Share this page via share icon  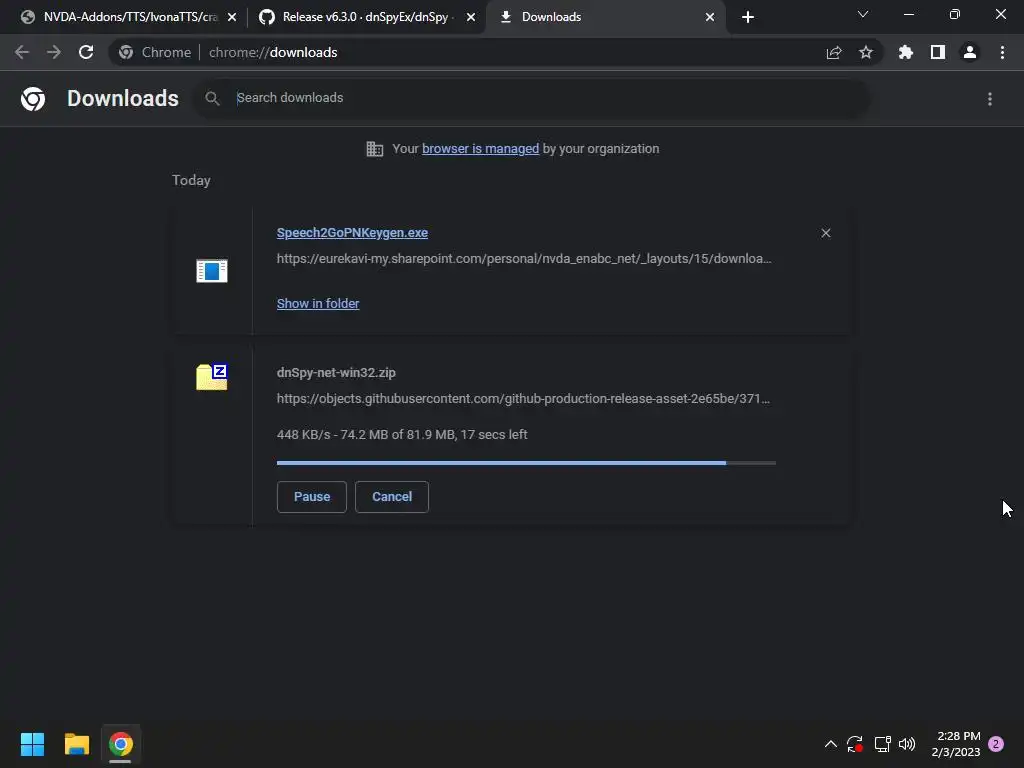(x=834, y=53)
